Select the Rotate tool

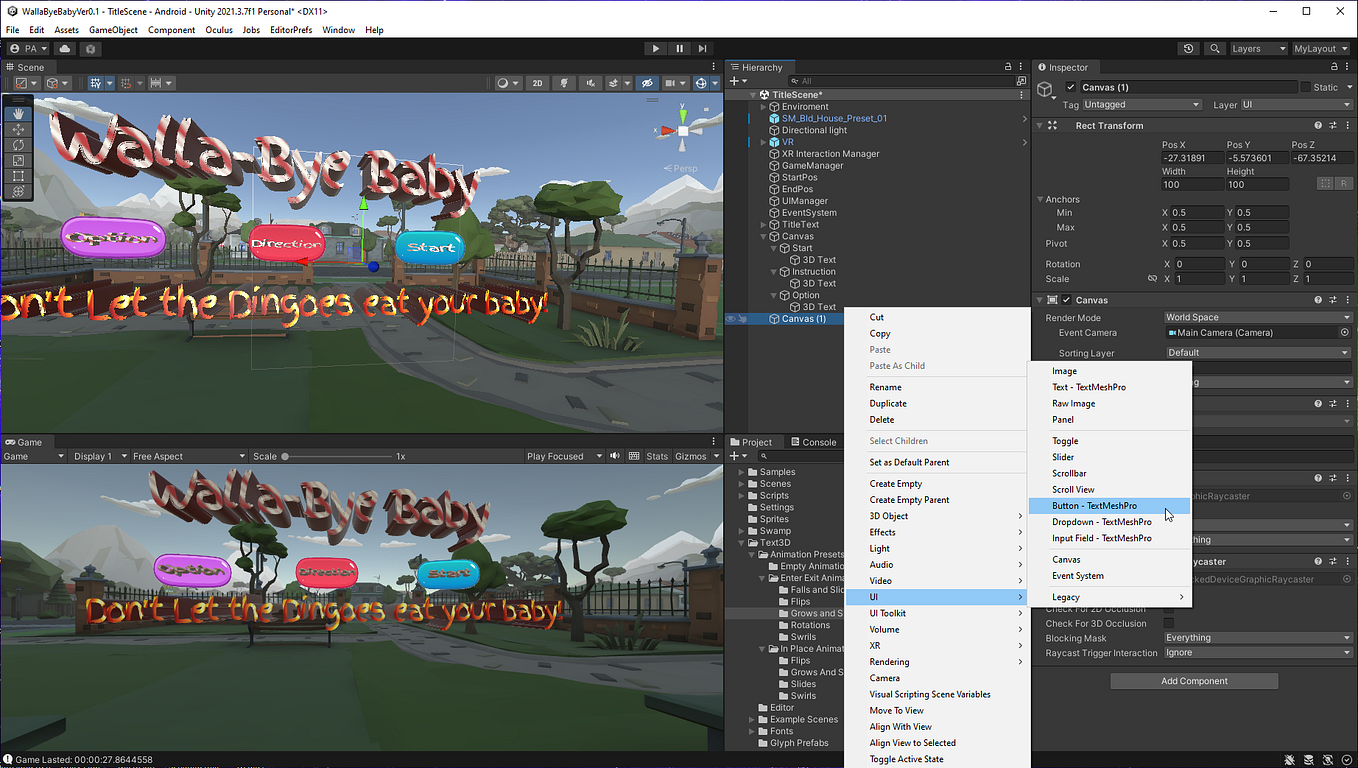tap(18, 145)
